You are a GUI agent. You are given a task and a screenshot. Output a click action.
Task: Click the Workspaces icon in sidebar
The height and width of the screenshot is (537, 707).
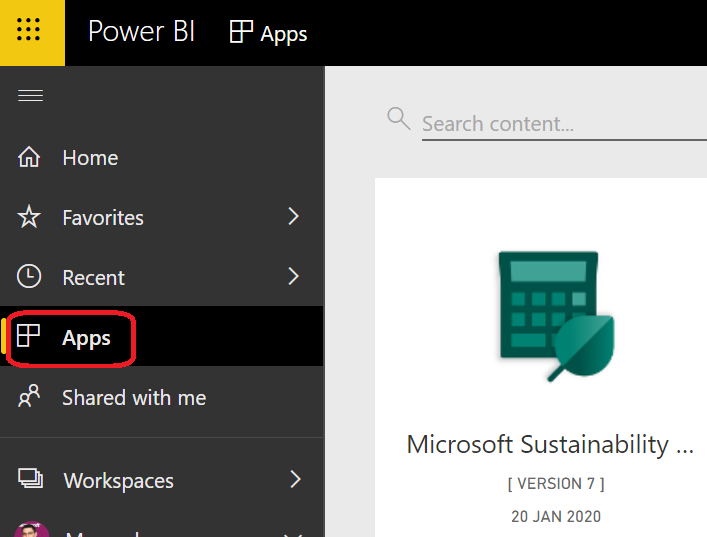30,480
